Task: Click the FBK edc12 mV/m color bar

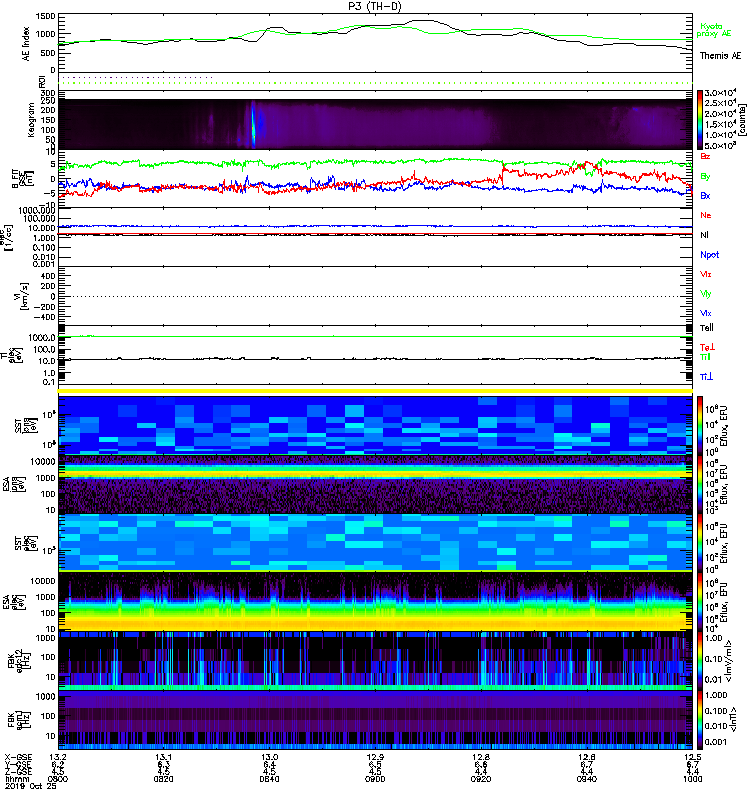Action: (x=700, y=660)
